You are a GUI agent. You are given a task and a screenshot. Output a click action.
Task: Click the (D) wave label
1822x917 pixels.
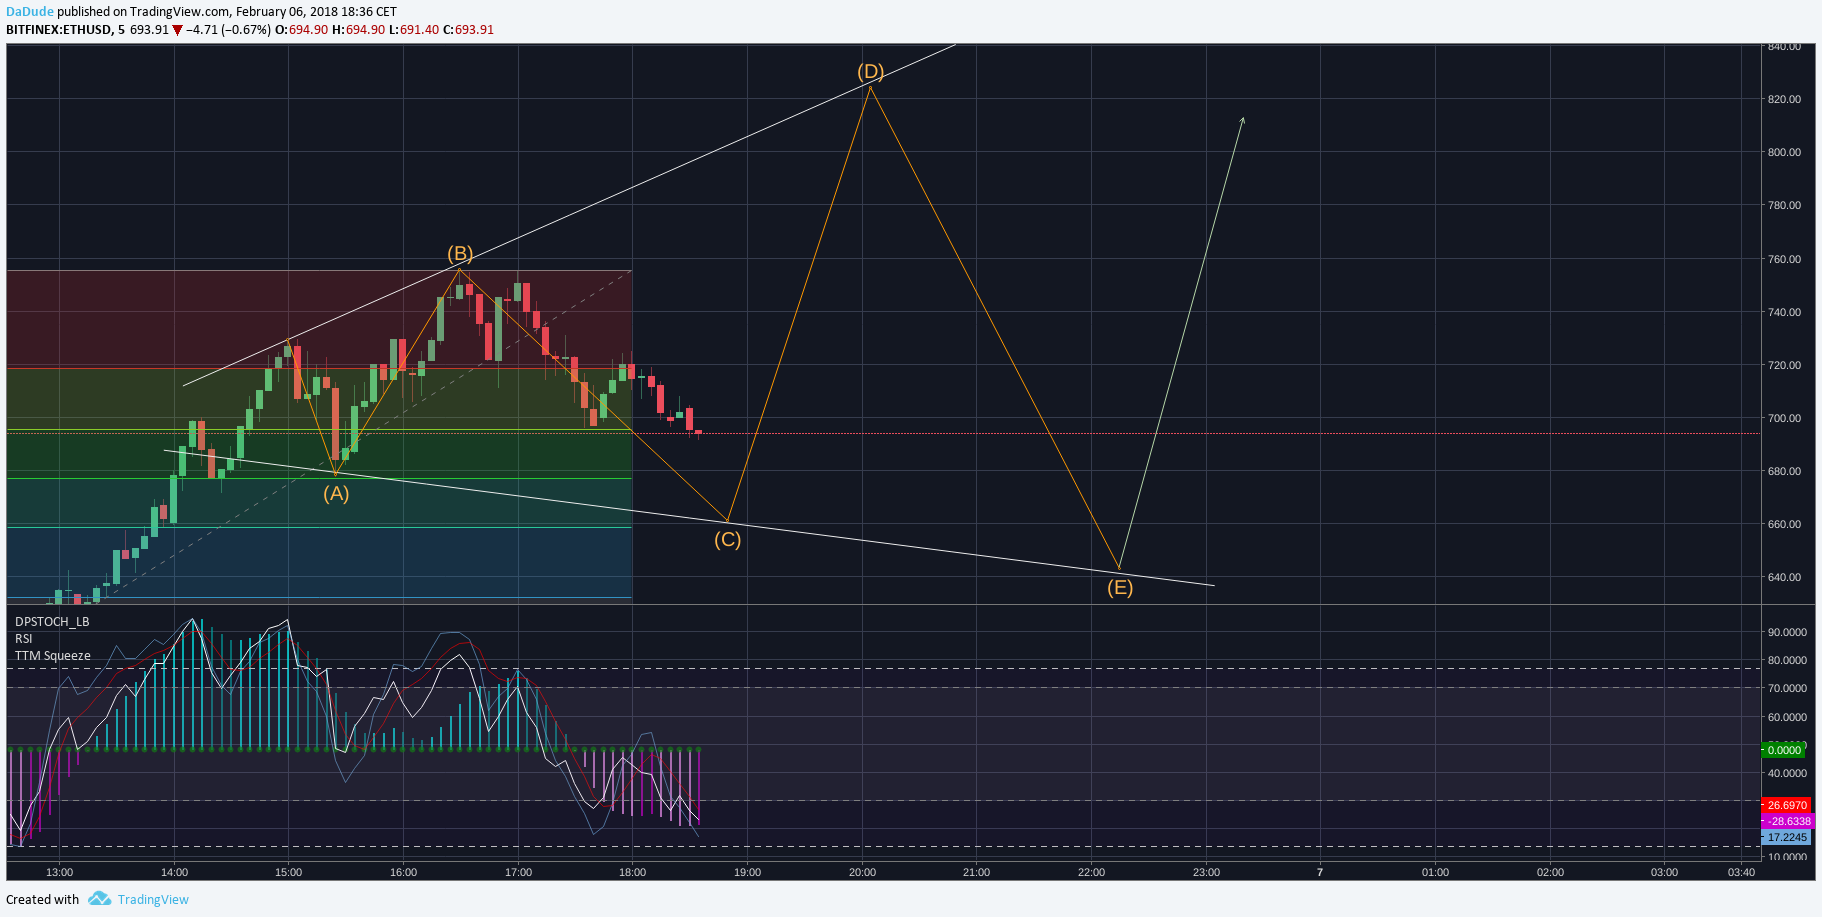coord(871,72)
